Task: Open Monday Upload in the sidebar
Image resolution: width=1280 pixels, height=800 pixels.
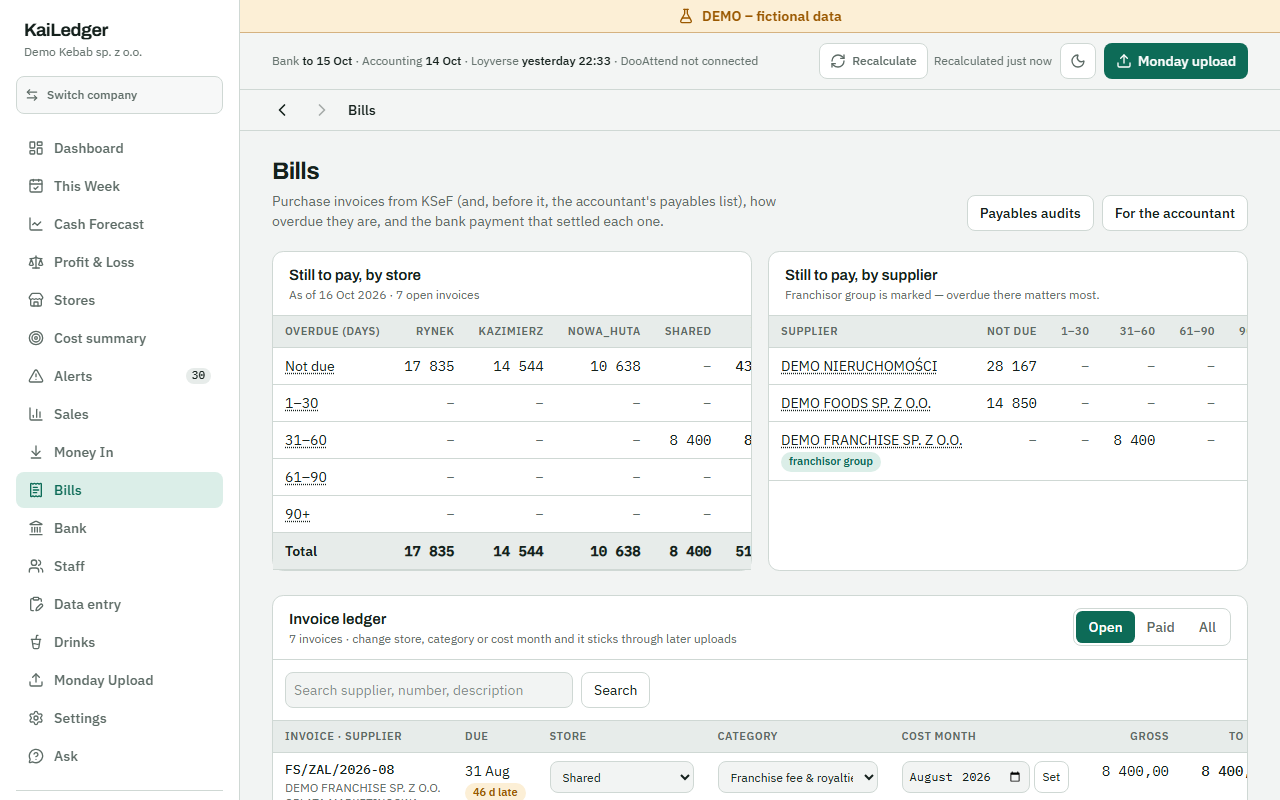Action: [x=119, y=680]
